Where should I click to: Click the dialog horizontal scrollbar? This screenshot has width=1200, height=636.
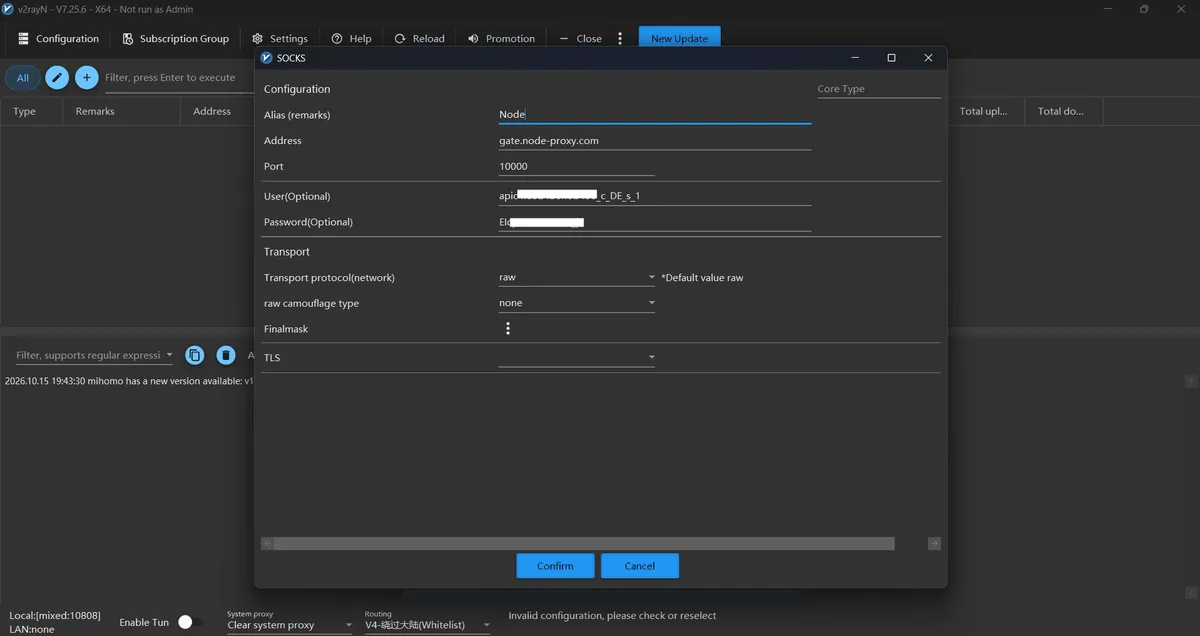click(x=584, y=544)
